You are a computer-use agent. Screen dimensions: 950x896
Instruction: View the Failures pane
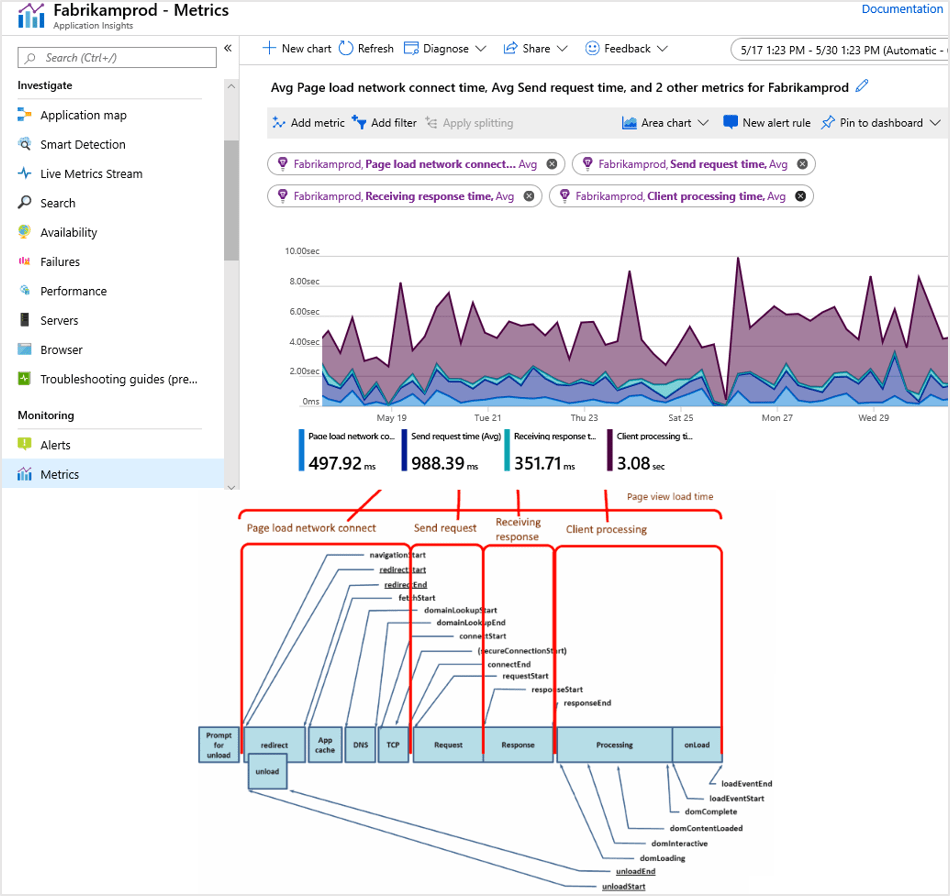(x=62, y=261)
